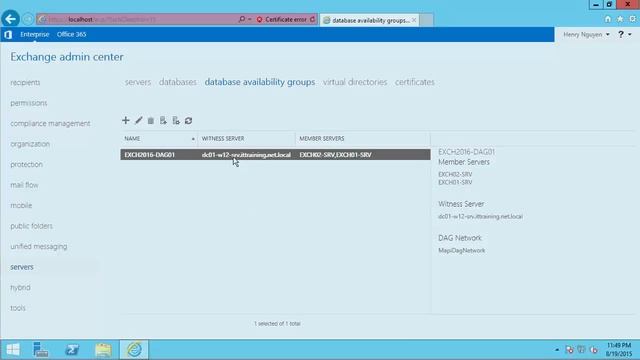The image size is (640, 360).
Task: Open manage DAG membership icon
Action: (x=163, y=120)
